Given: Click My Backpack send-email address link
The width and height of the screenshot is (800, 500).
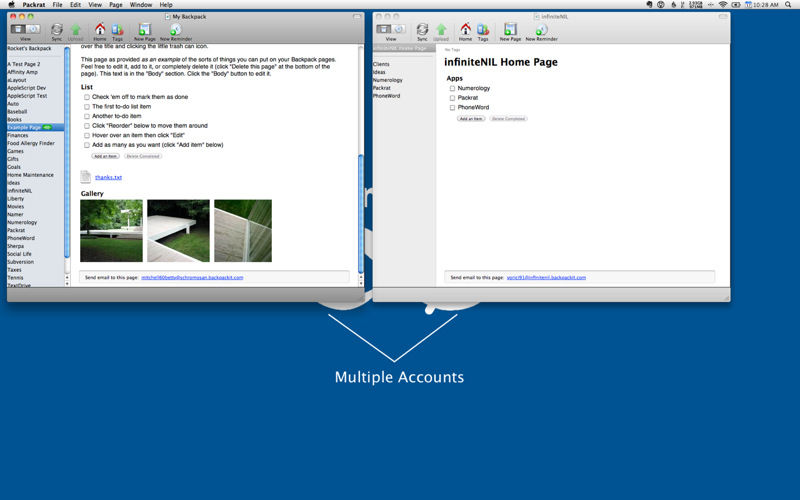Looking at the screenshot, I should tap(192, 278).
